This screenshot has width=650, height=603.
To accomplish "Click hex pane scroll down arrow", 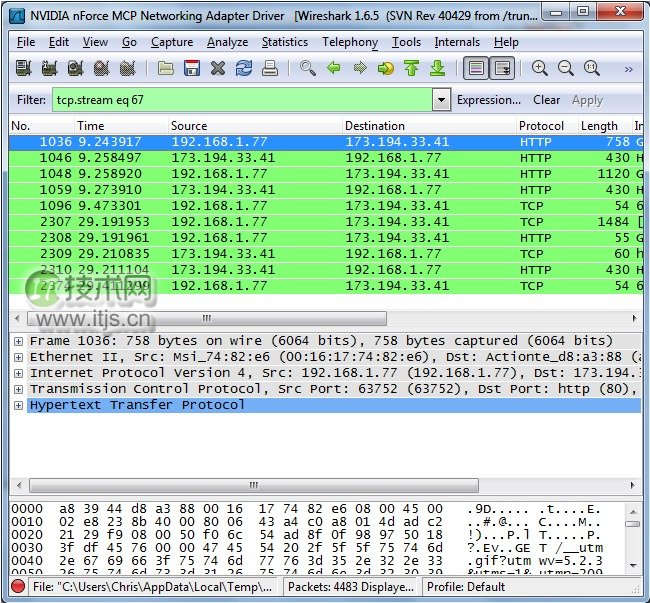I will click(x=633, y=566).
